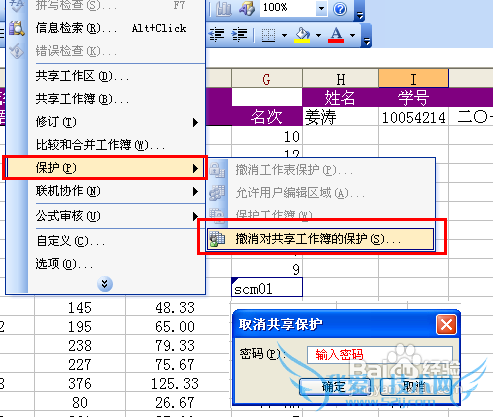The height and width of the screenshot is (417, 493).
Task: Click the Research (信息检索) binoculars icon
Action: click(16, 28)
